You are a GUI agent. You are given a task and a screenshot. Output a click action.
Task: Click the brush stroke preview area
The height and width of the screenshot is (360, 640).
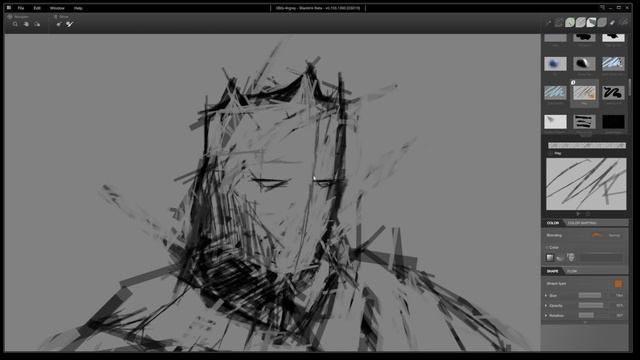tap(586, 184)
